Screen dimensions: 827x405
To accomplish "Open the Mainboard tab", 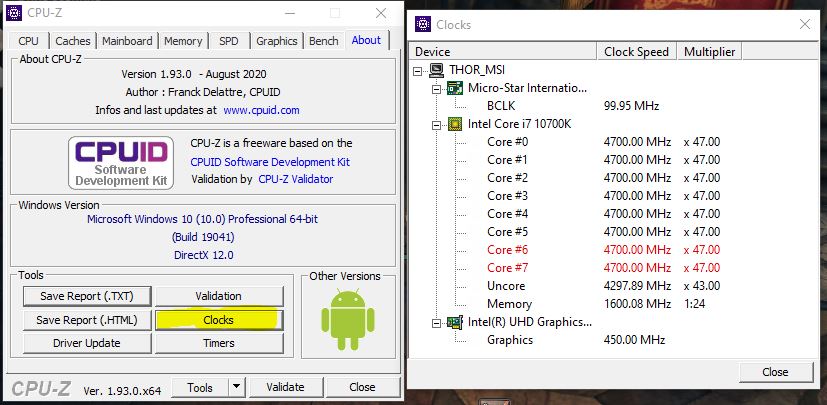I will pyautogui.click(x=127, y=41).
